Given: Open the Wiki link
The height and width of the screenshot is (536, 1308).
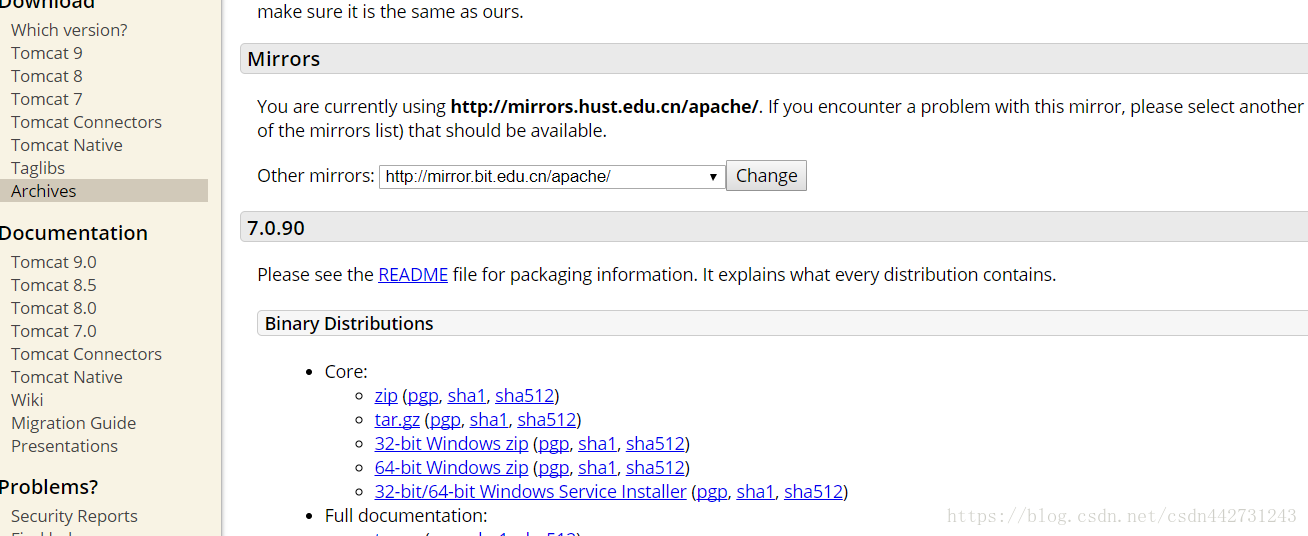Looking at the screenshot, I should [27, 400].
